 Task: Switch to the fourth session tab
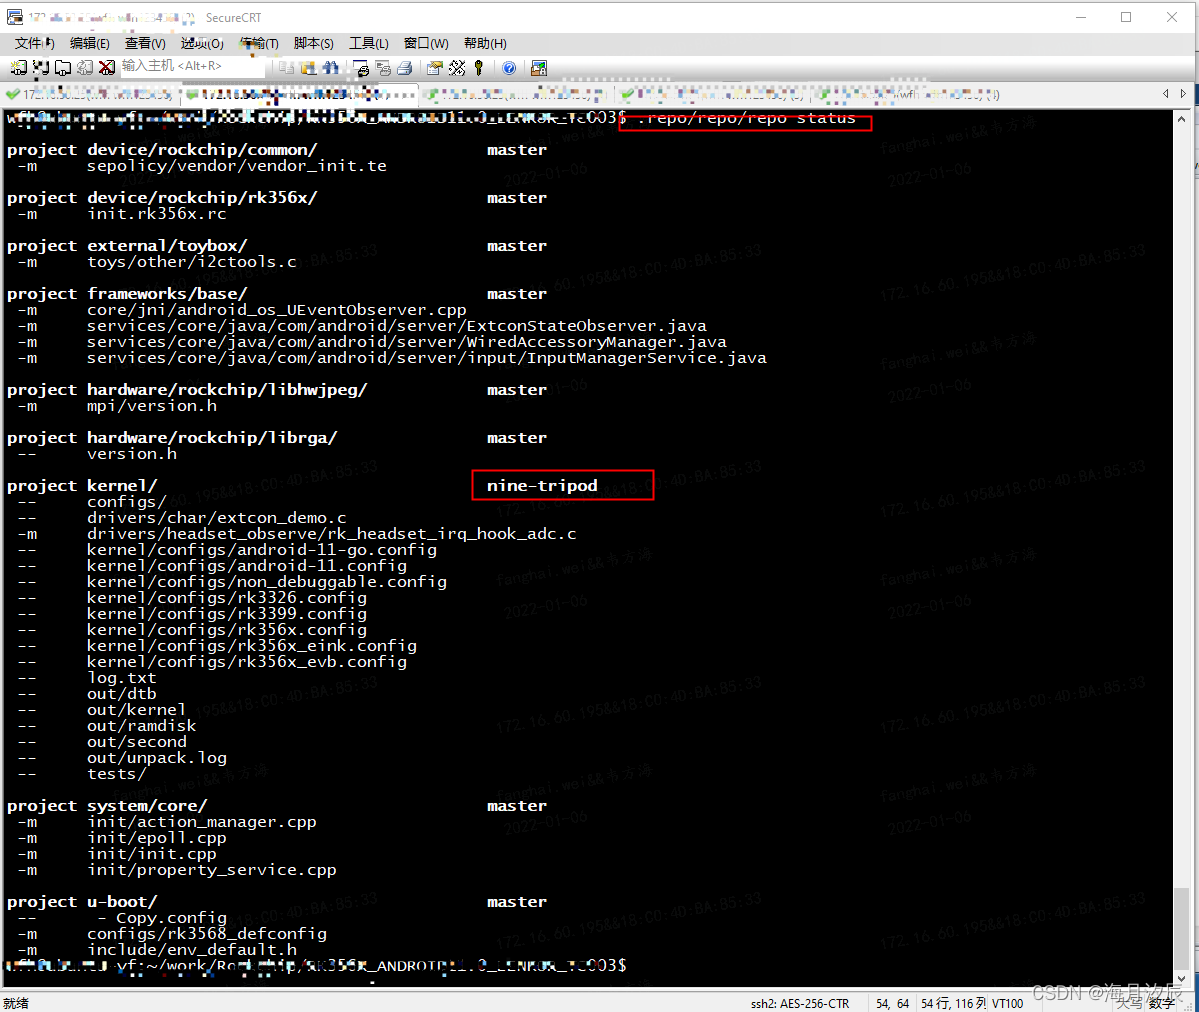712,94
